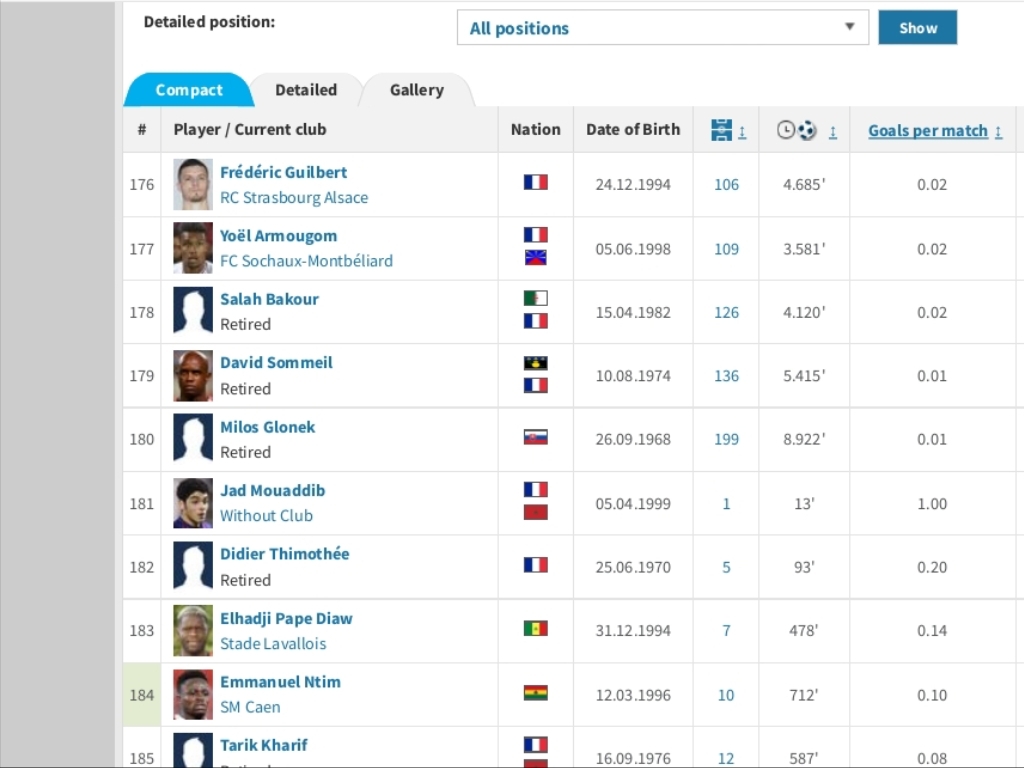Click Algeria flag in Salah Bakour row
The height and width of the screenshot is (768, 1024).
point(536,298)
